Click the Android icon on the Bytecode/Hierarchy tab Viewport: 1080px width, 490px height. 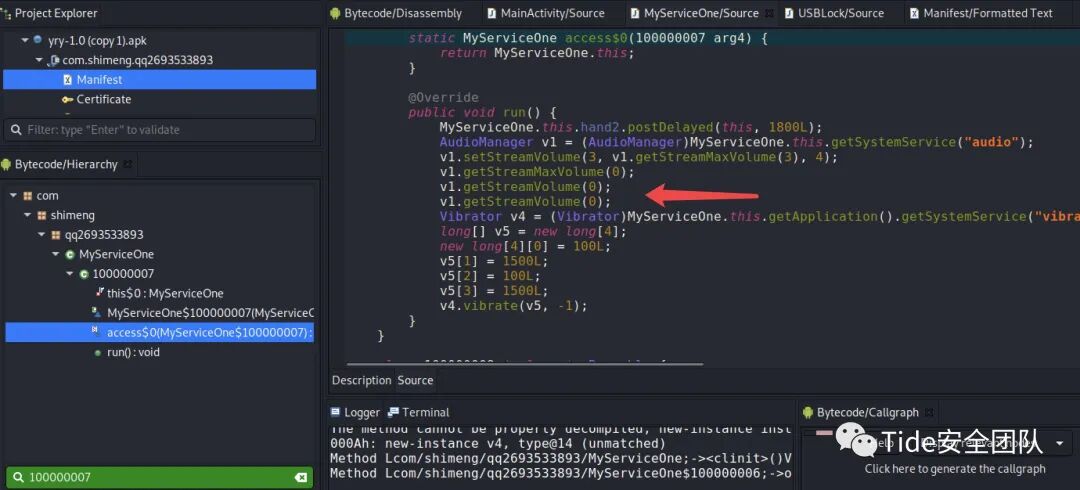[x=6, y=164]
